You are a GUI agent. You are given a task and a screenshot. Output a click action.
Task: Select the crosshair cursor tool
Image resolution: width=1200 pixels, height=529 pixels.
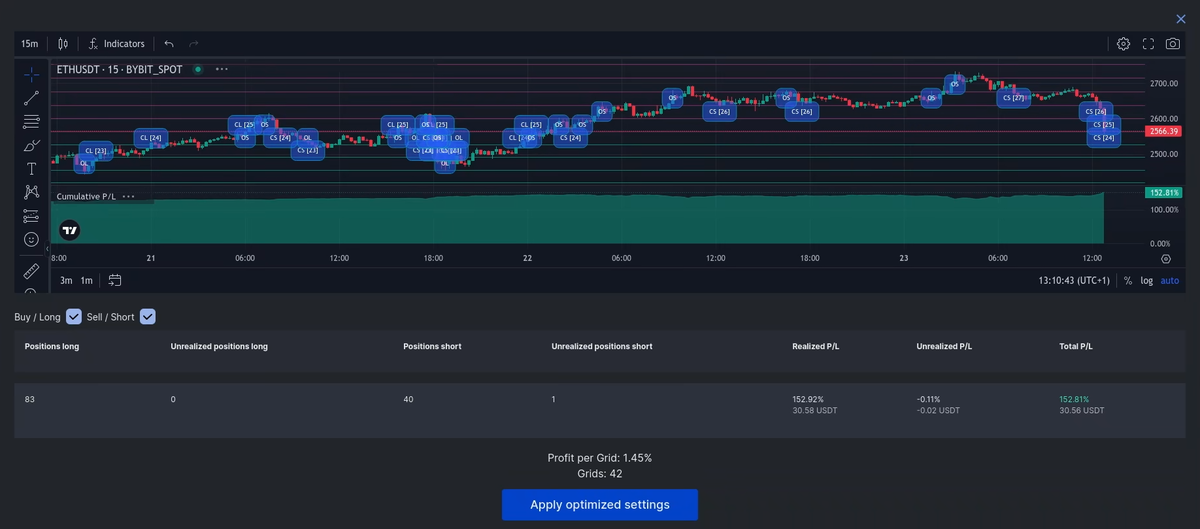click(x=31, y=74)
